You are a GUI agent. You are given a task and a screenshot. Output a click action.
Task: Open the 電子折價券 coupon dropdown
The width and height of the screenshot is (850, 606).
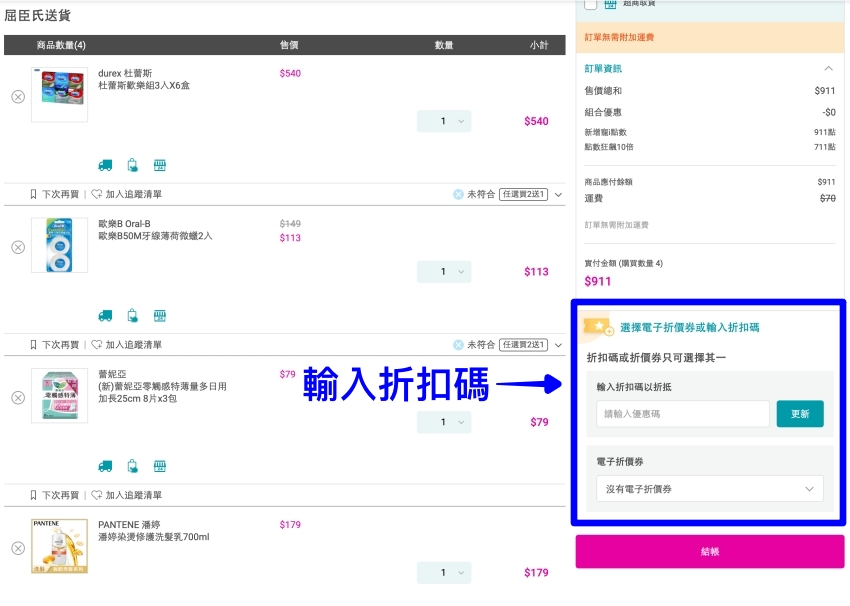pos(710,489)
